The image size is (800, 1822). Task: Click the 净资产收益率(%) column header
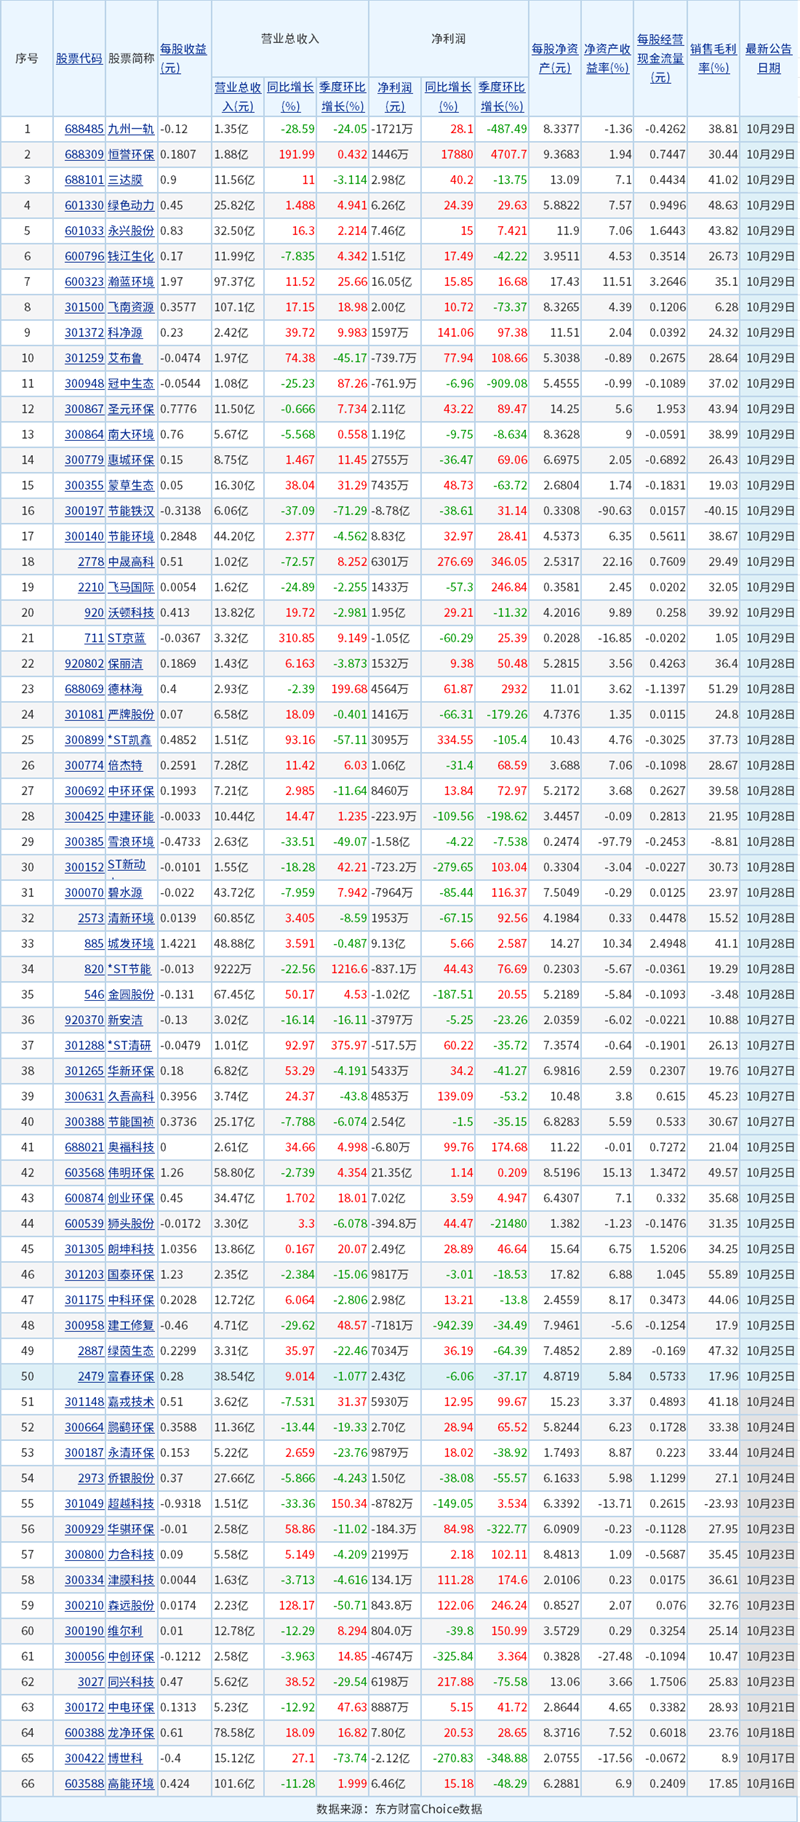tap(607, 58)
